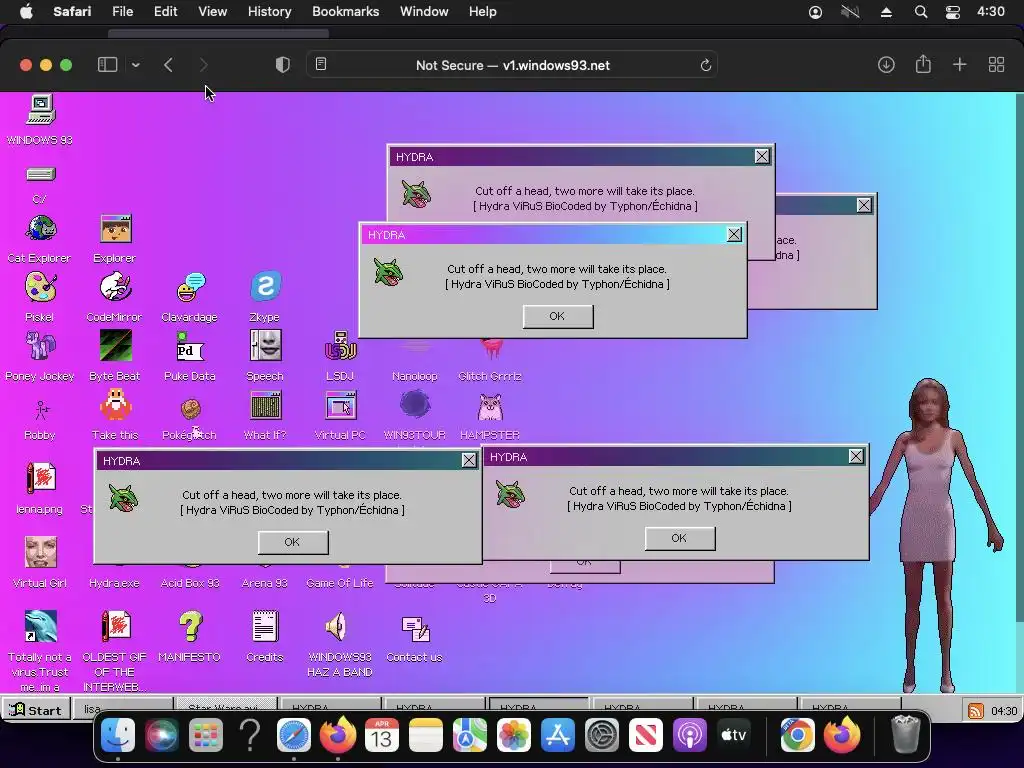This screenshot has width=1024, height=768.
Task: Click the v1.windows93.net address field
Action: pos(513,65)
